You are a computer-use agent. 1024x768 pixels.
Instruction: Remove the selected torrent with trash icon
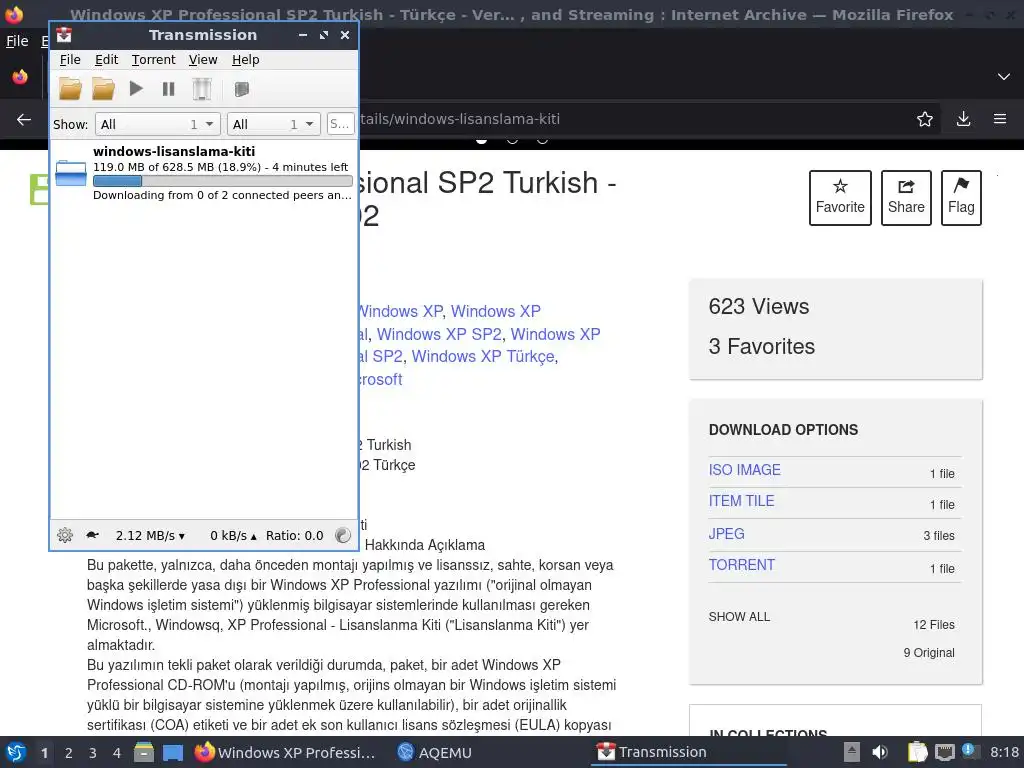(x=202, y=89)
